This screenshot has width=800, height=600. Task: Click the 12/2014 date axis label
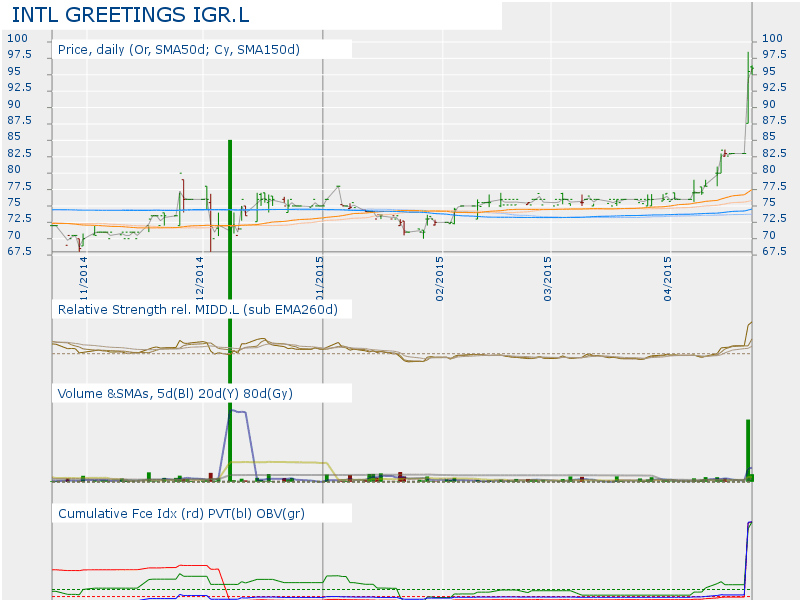pos(199,279)
